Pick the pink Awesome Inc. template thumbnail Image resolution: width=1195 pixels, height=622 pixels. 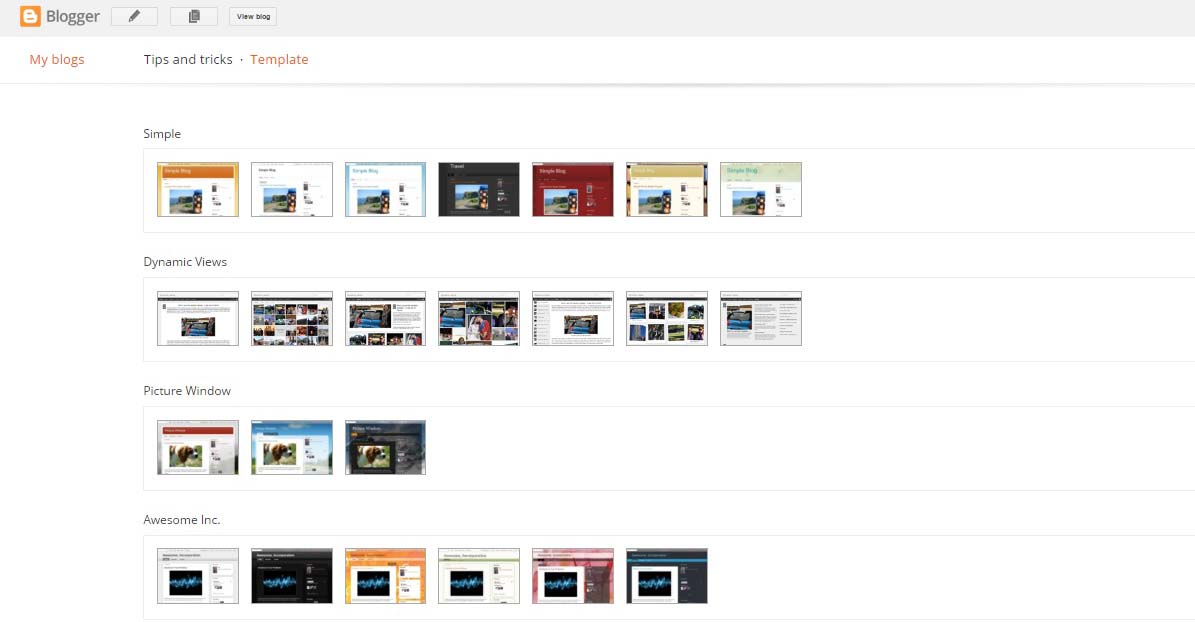point(573,576)
